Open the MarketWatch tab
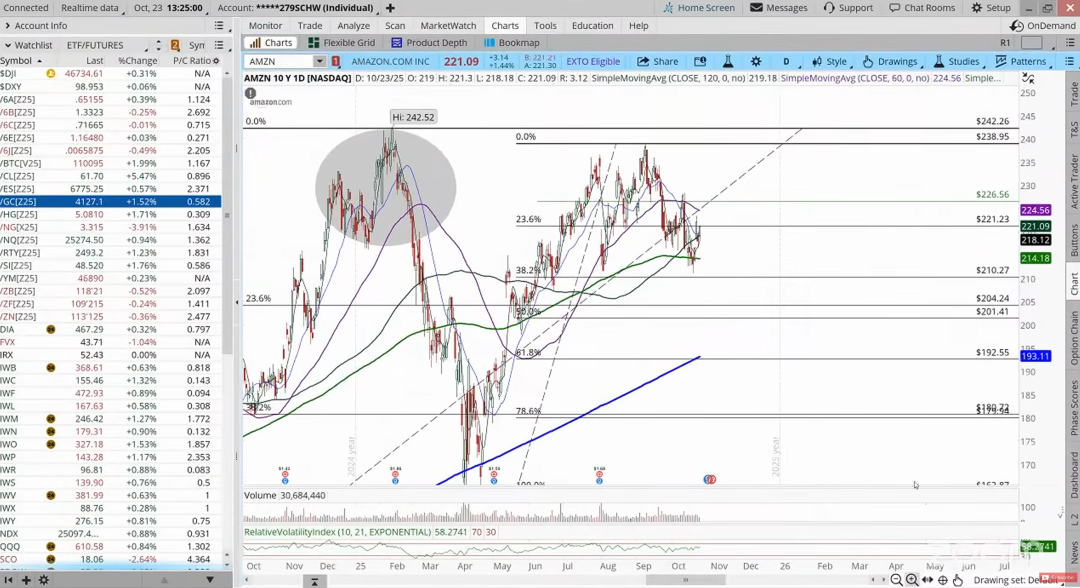 tap(448, 25)
